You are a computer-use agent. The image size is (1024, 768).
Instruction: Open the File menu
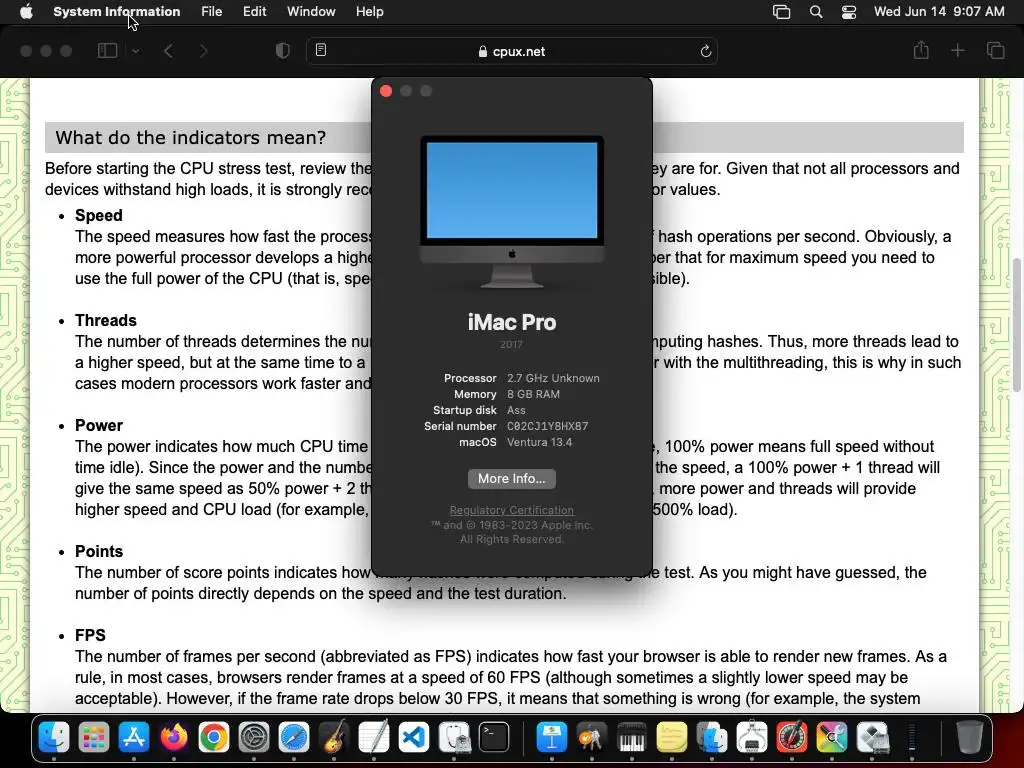tap(212, 12)
